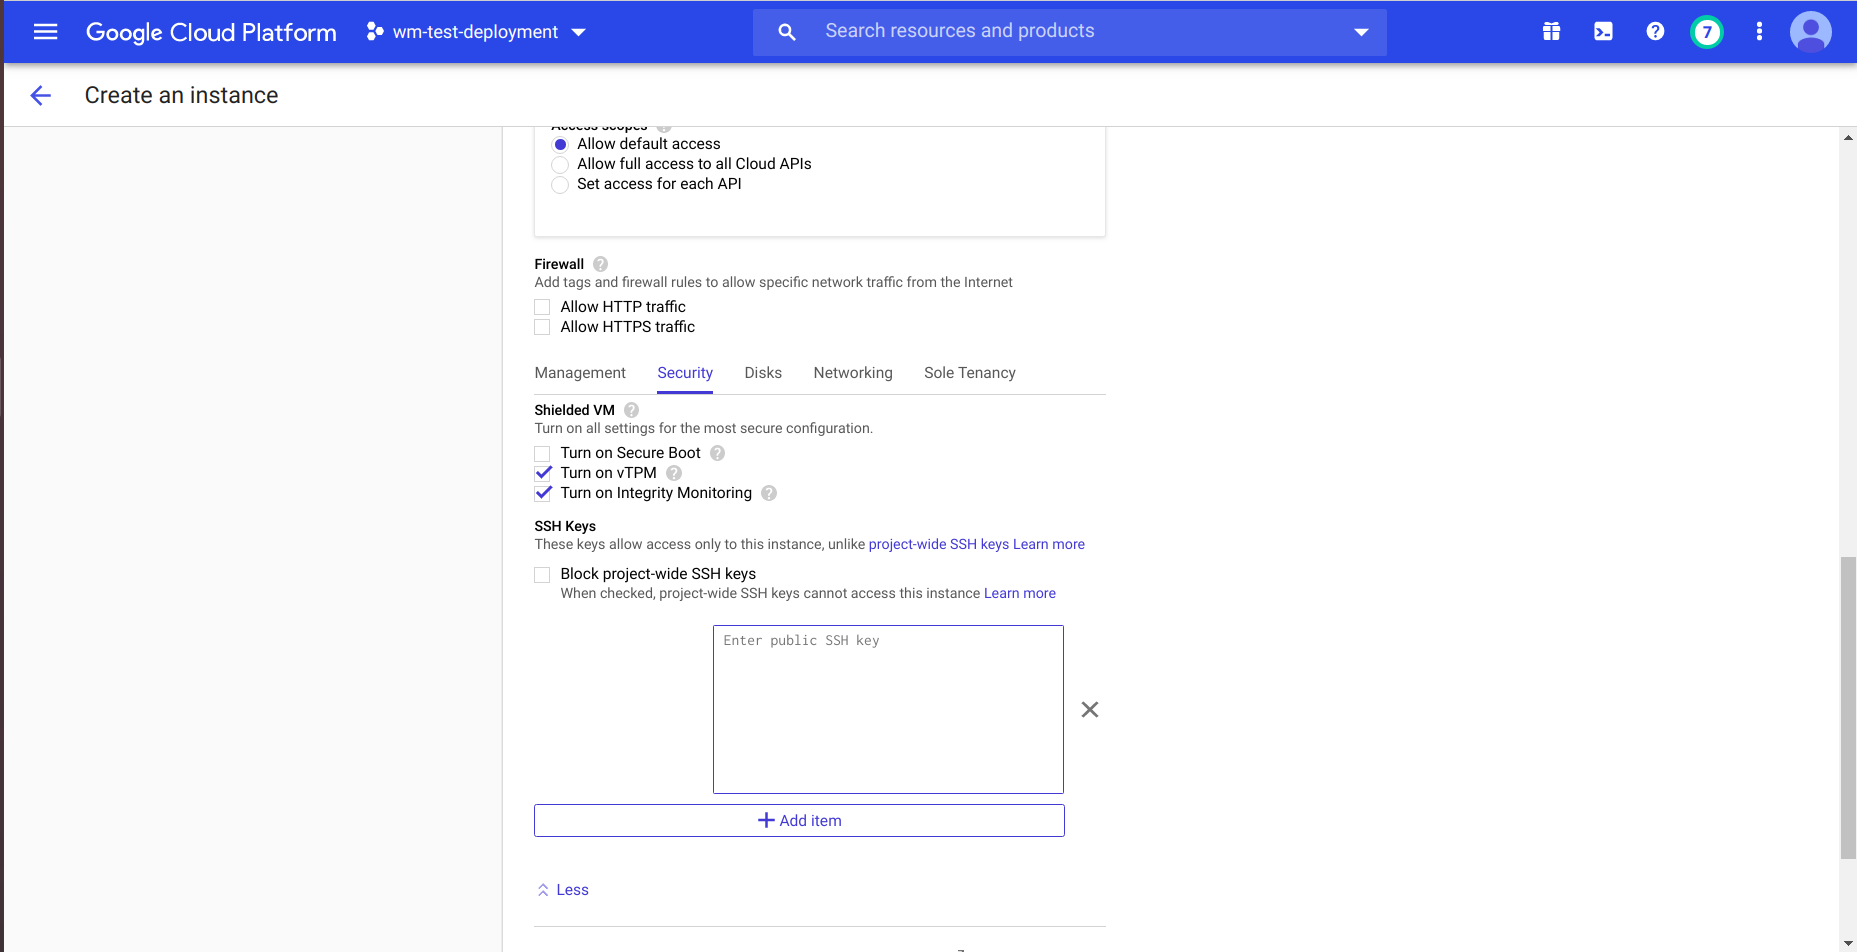Screen dimensions: 1857x952
Task: Switch to the Networking tab
Action: [x=852, y=372]
